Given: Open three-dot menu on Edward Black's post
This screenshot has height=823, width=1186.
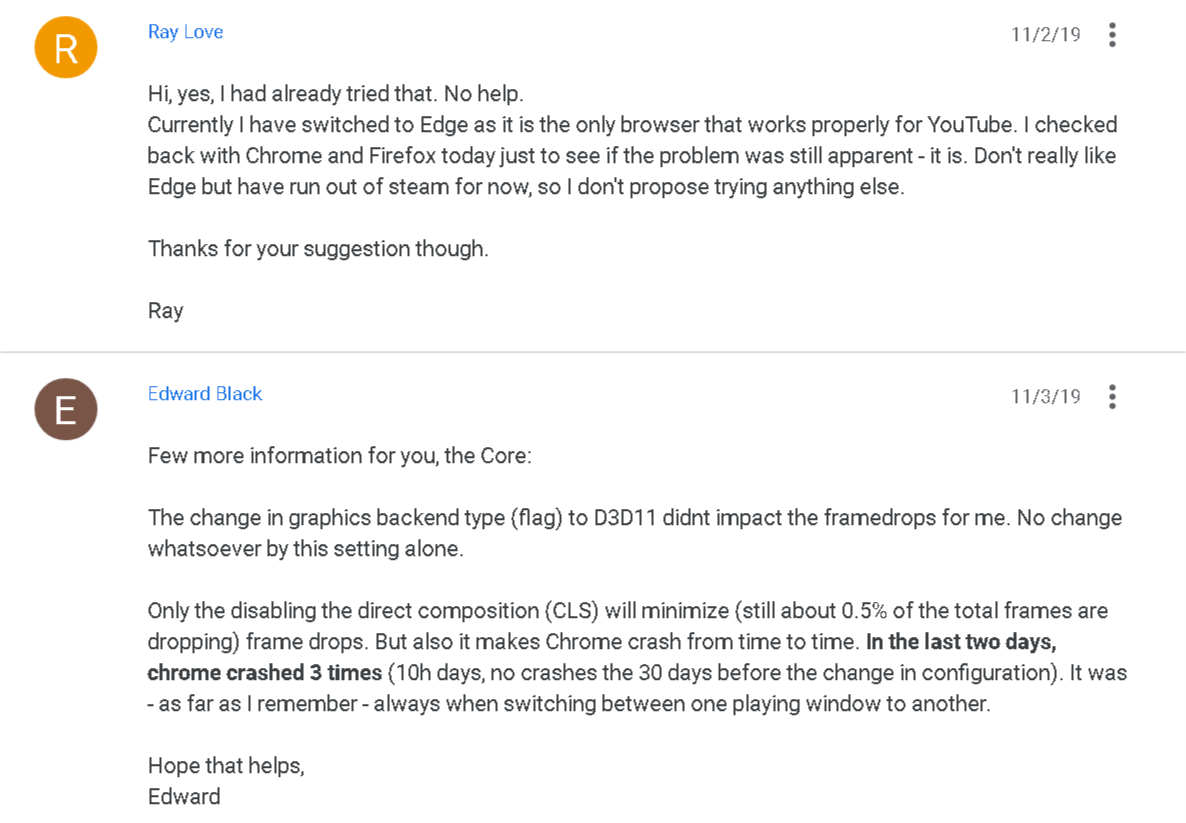Looking at the screenshot, I should click(1112, 396).
